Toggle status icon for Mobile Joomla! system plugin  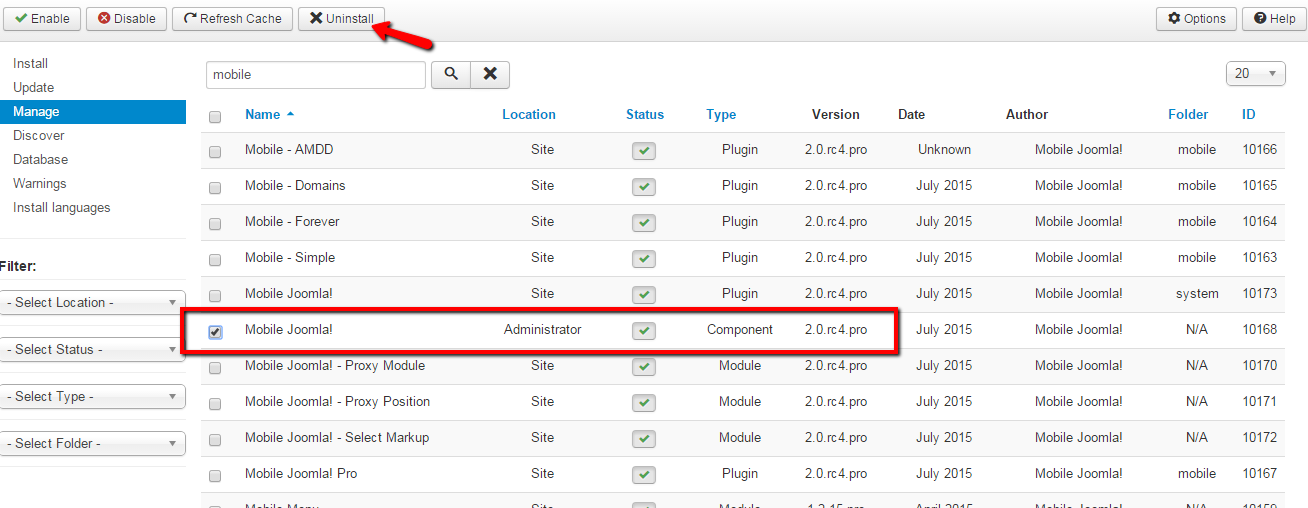coord(644,294)
